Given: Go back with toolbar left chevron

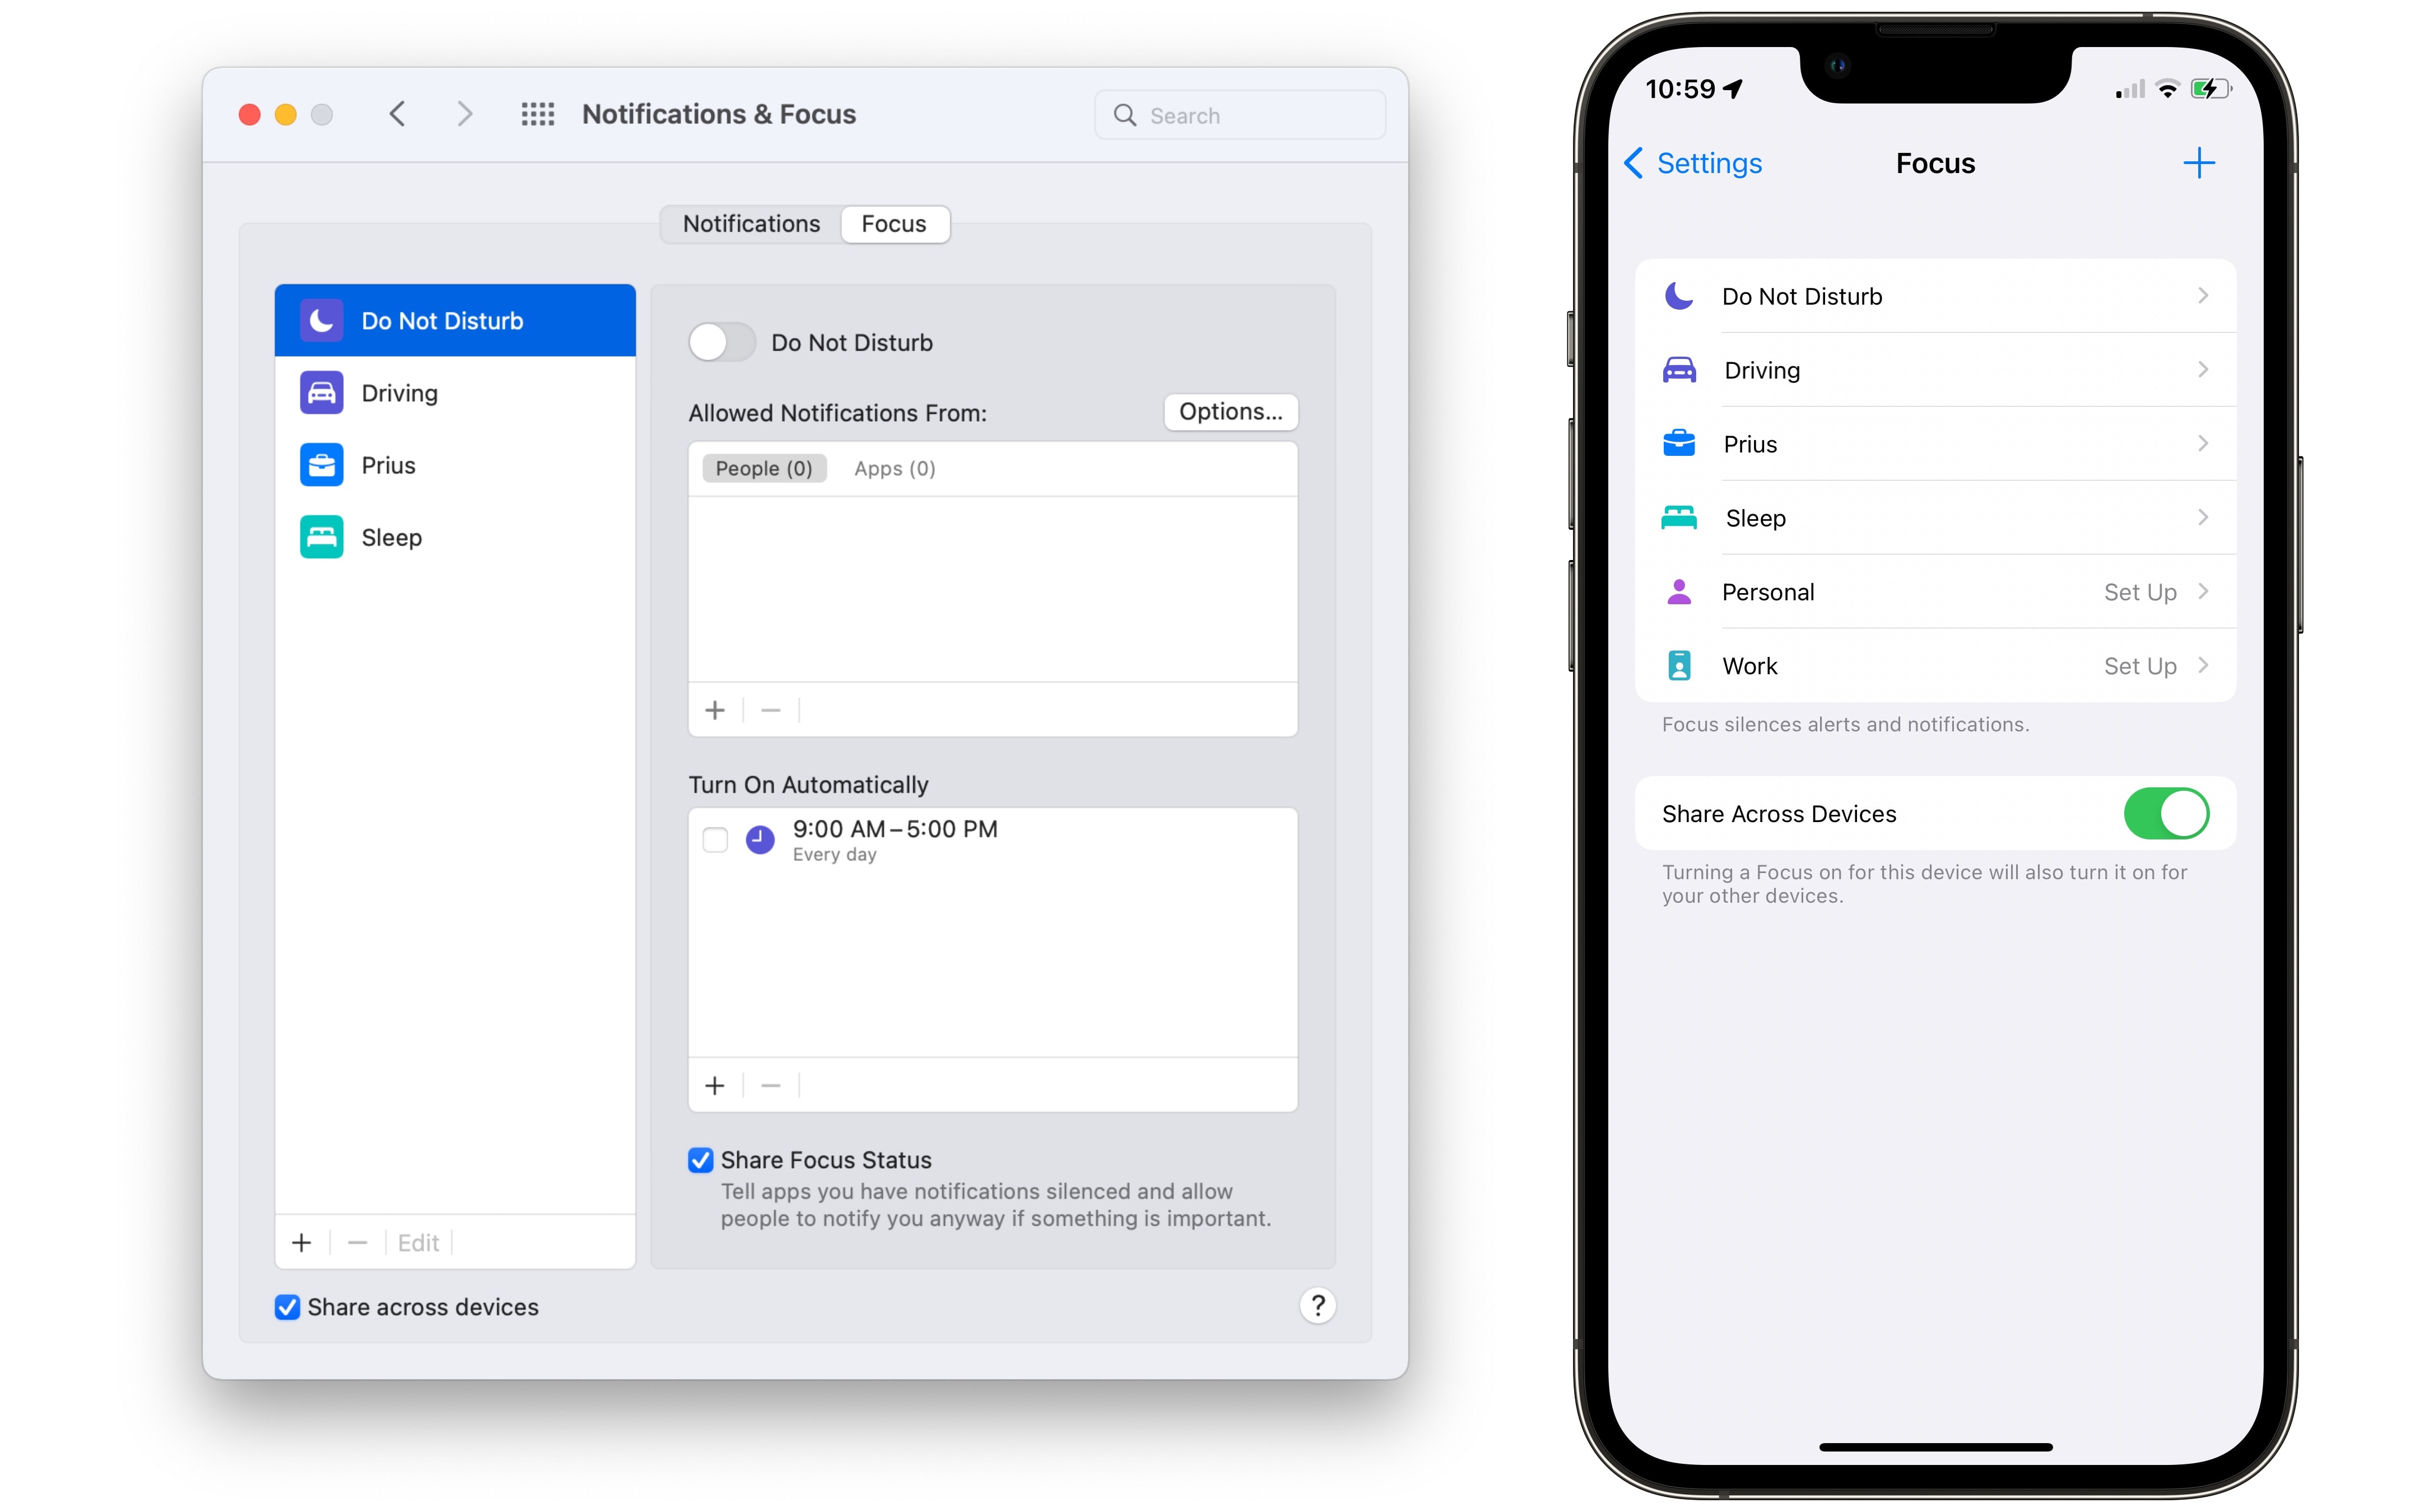Looking at the screenshot, I should click(397, 114).
